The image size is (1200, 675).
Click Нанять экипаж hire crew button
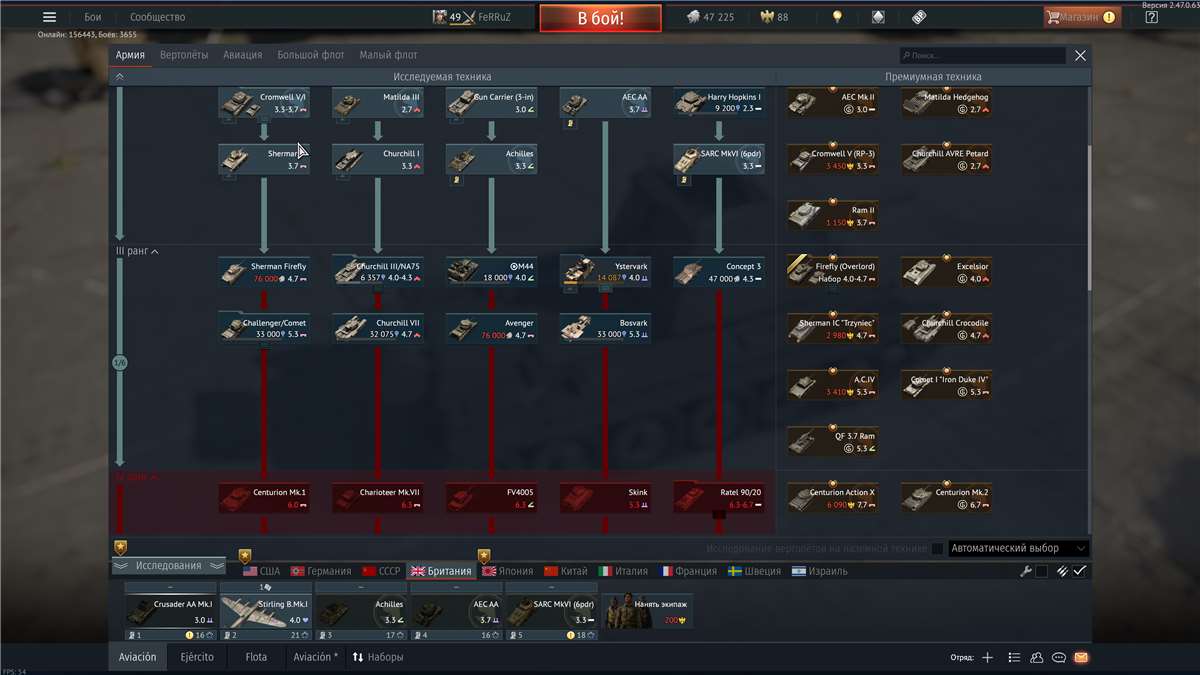(647, 612)
